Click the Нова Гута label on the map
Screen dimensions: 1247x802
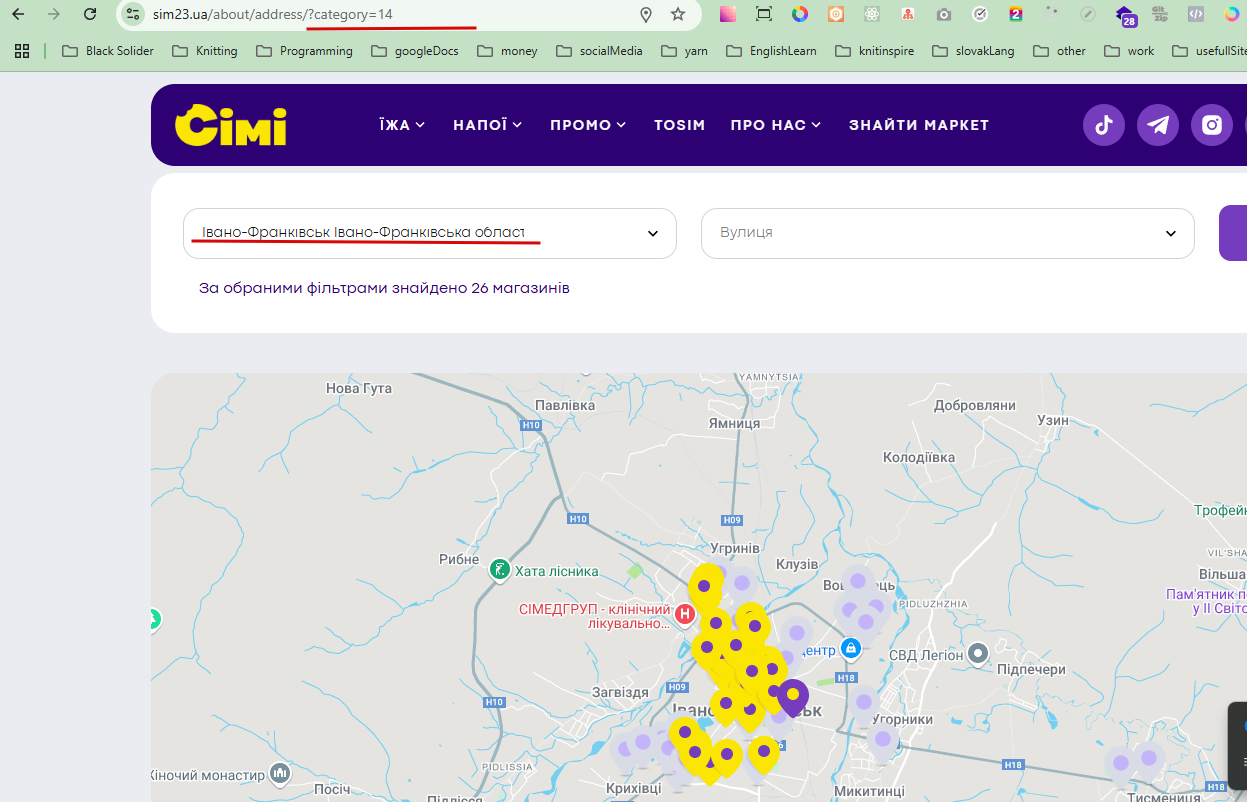[359, 388]
